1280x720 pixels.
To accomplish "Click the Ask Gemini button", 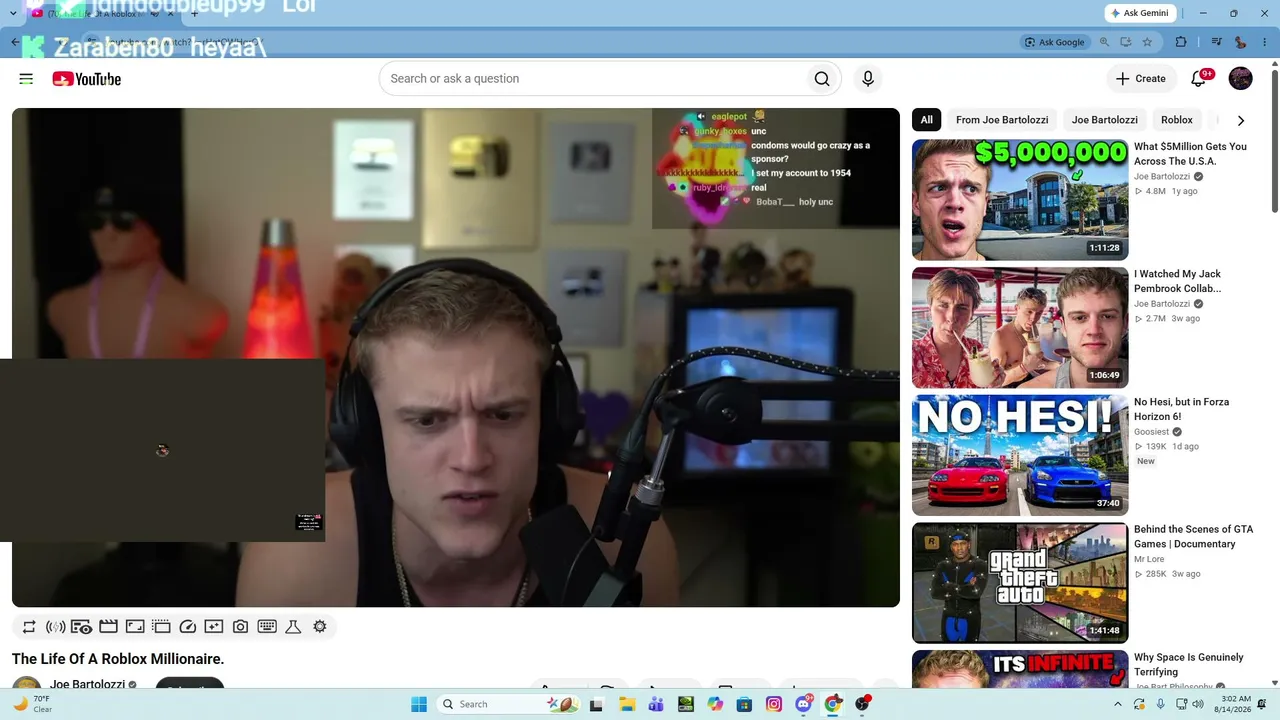I will tap(1140, 13).
